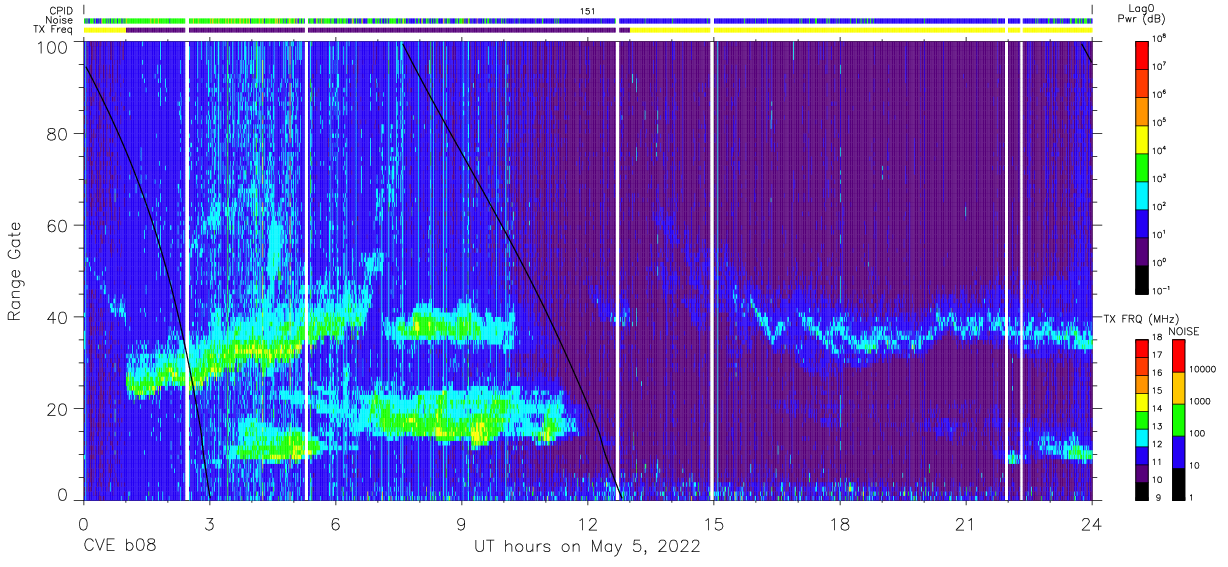Screen dimensions: 1228x567
Task: Click the x-axis tick label '15'
Action: click(x=713, y=523)
